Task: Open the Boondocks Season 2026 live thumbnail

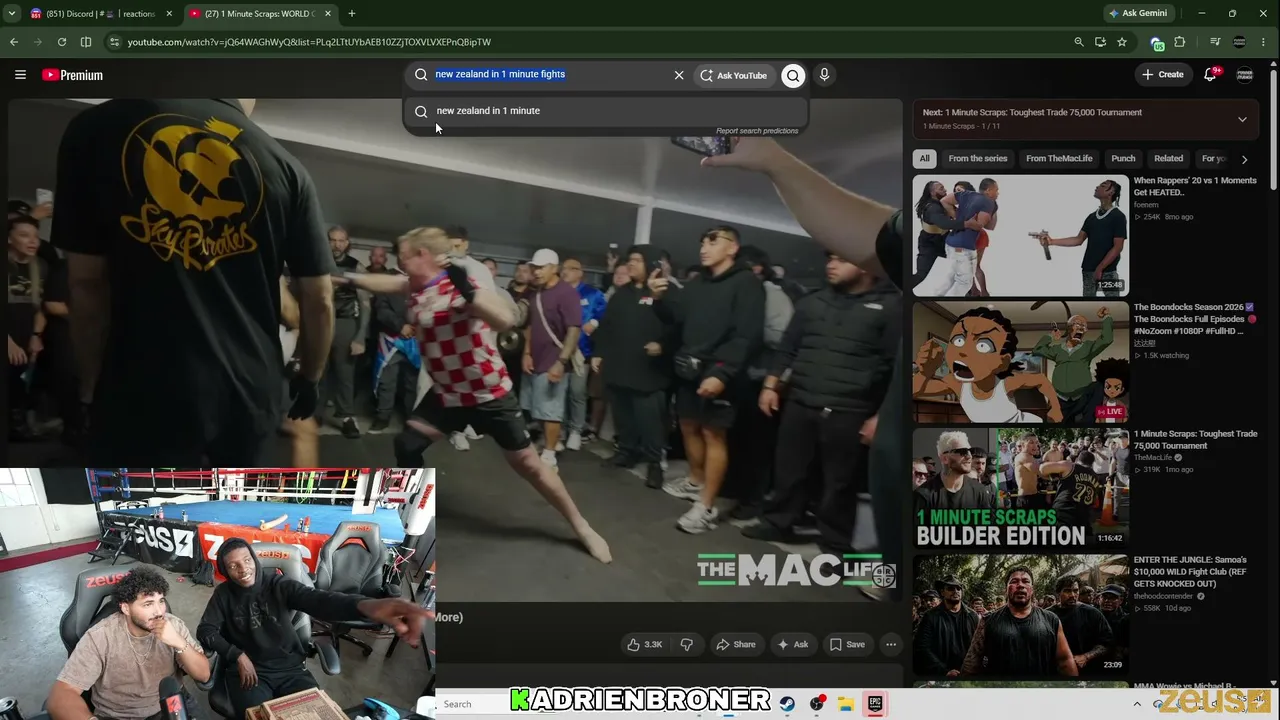Action: click(x=1020, y=362)
